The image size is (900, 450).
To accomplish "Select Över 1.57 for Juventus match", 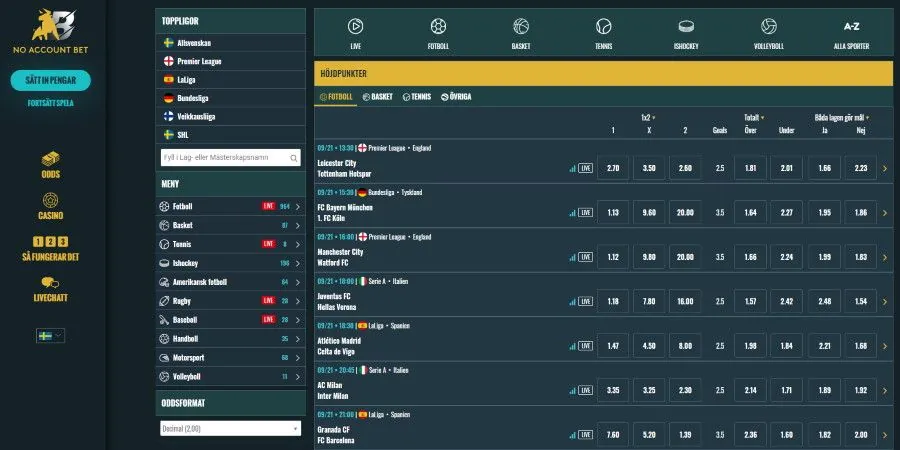I will click(750, 301).
